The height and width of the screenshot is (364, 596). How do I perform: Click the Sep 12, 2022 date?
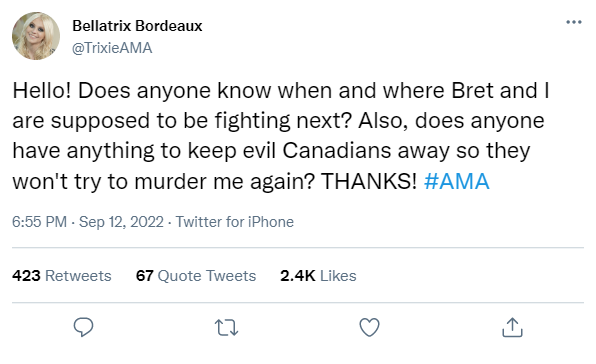(121, 222)
